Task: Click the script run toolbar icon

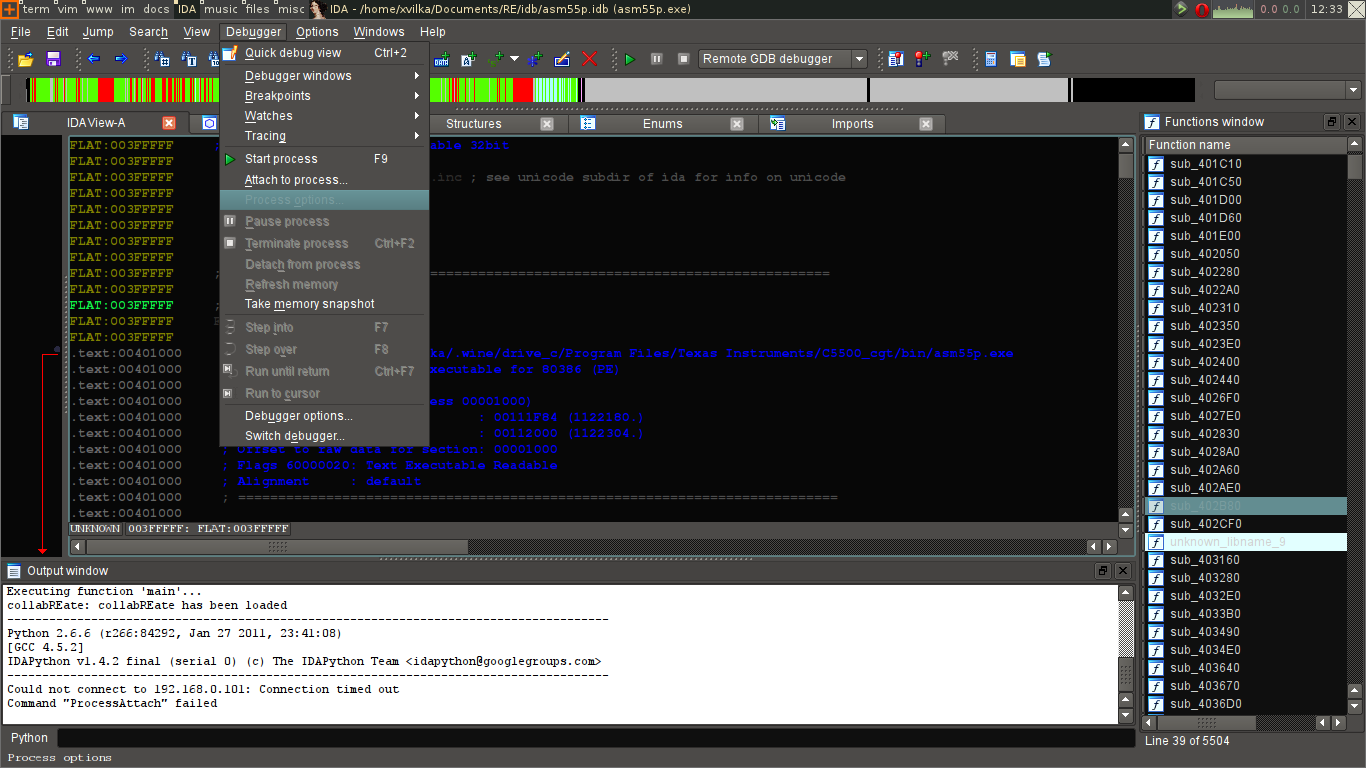Action: 1045,59
